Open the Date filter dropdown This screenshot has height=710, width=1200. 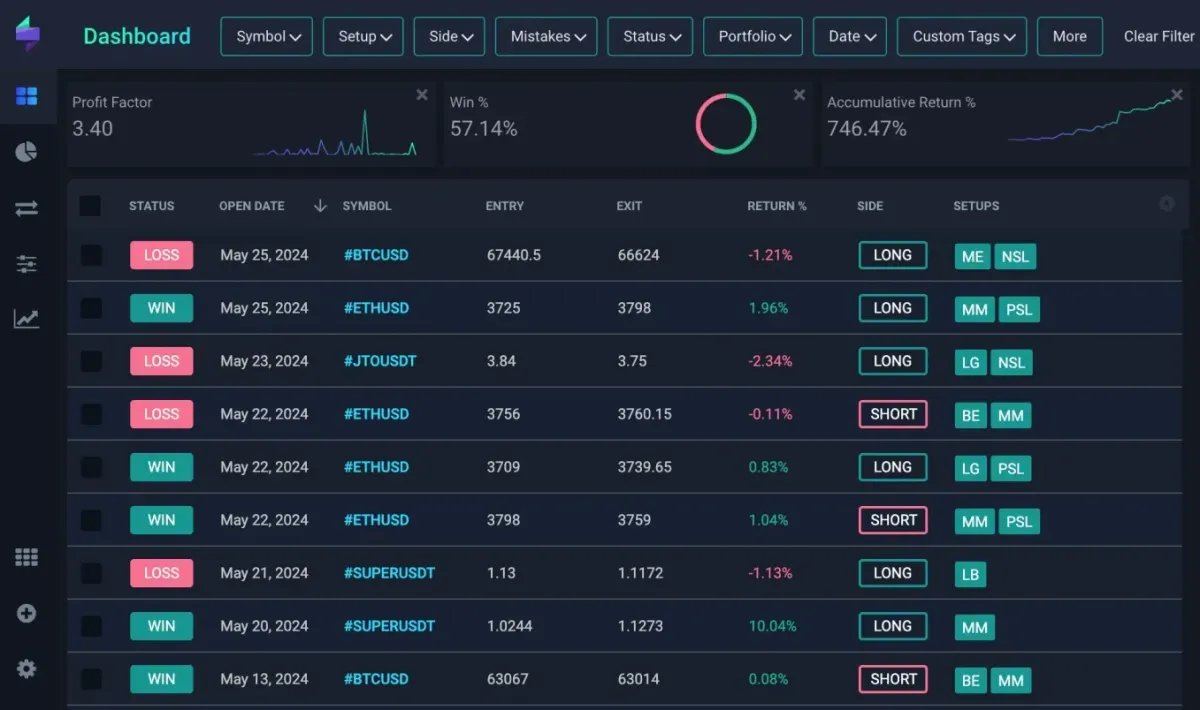tap(850, 36)
